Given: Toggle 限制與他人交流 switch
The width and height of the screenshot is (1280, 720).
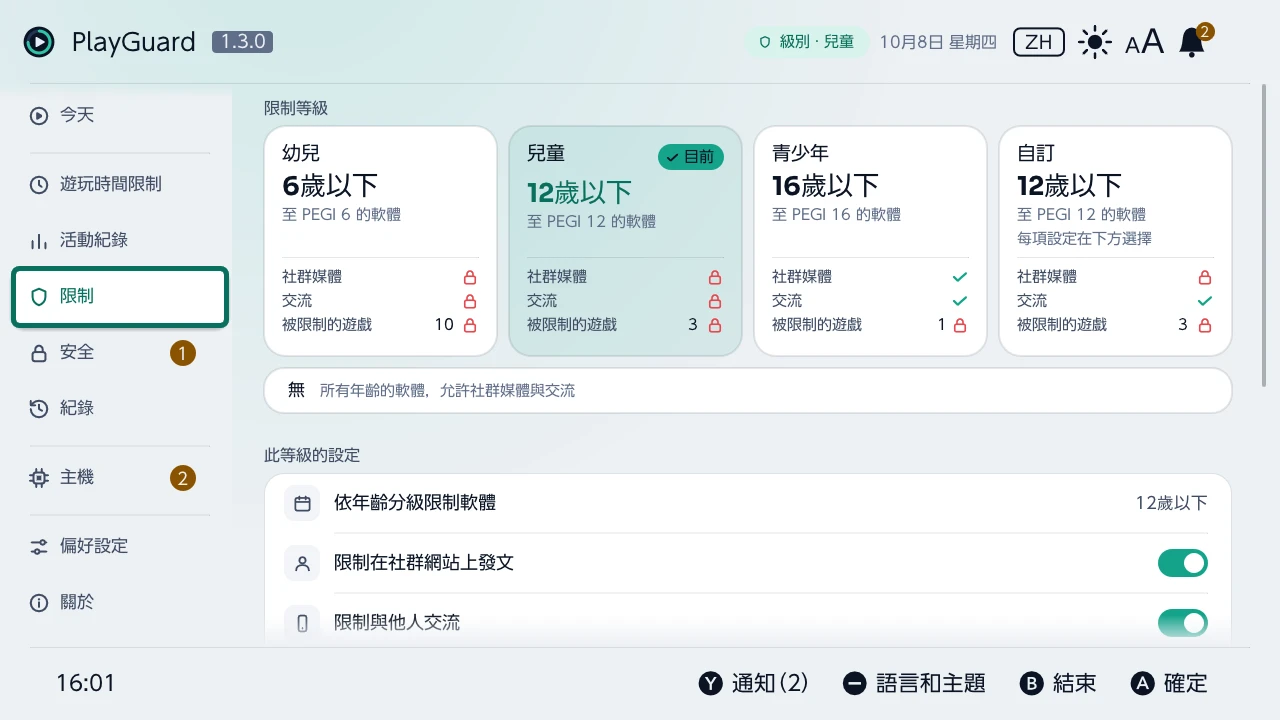Looking at the screenshot, I should (x=1183, y=623).
